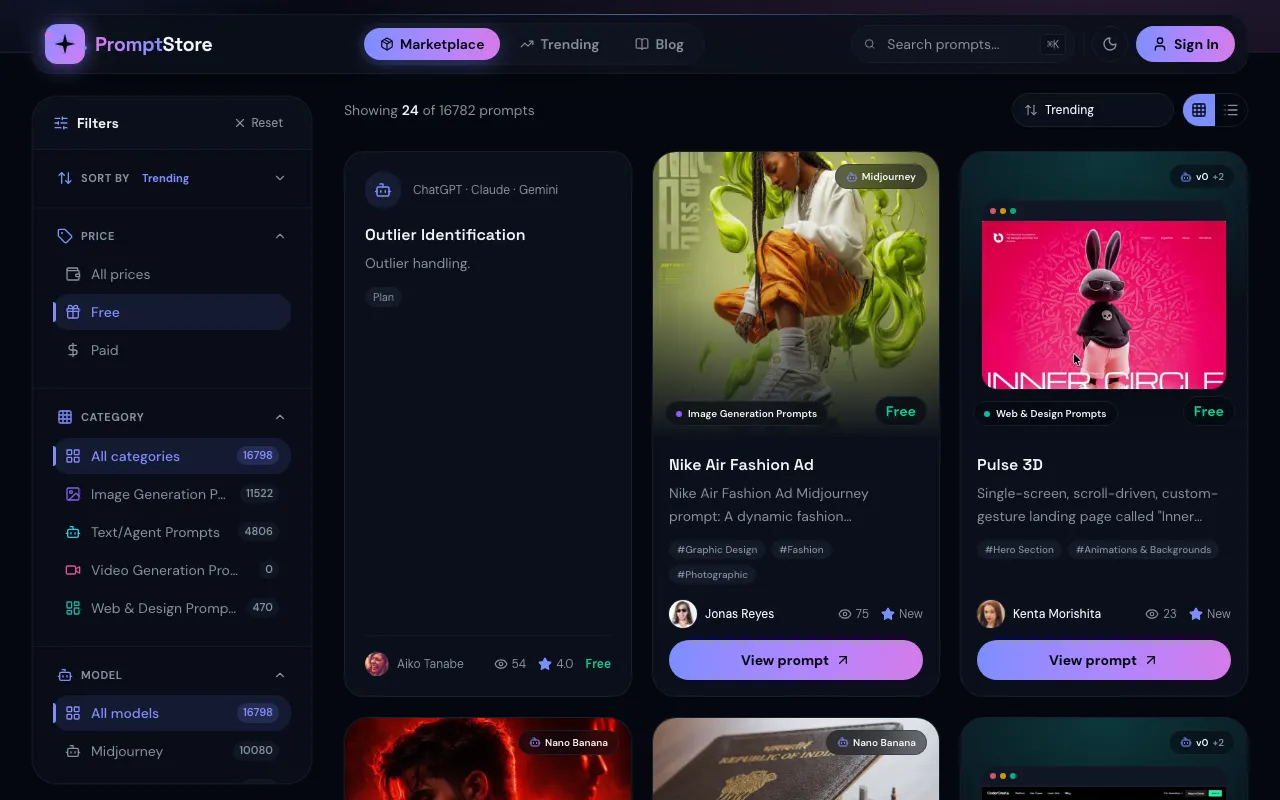Image resolution: width=1280 pixels, height=800 pixels.
Task: Select All models filter
Action: pyautogui.click(x=172, y=713)
